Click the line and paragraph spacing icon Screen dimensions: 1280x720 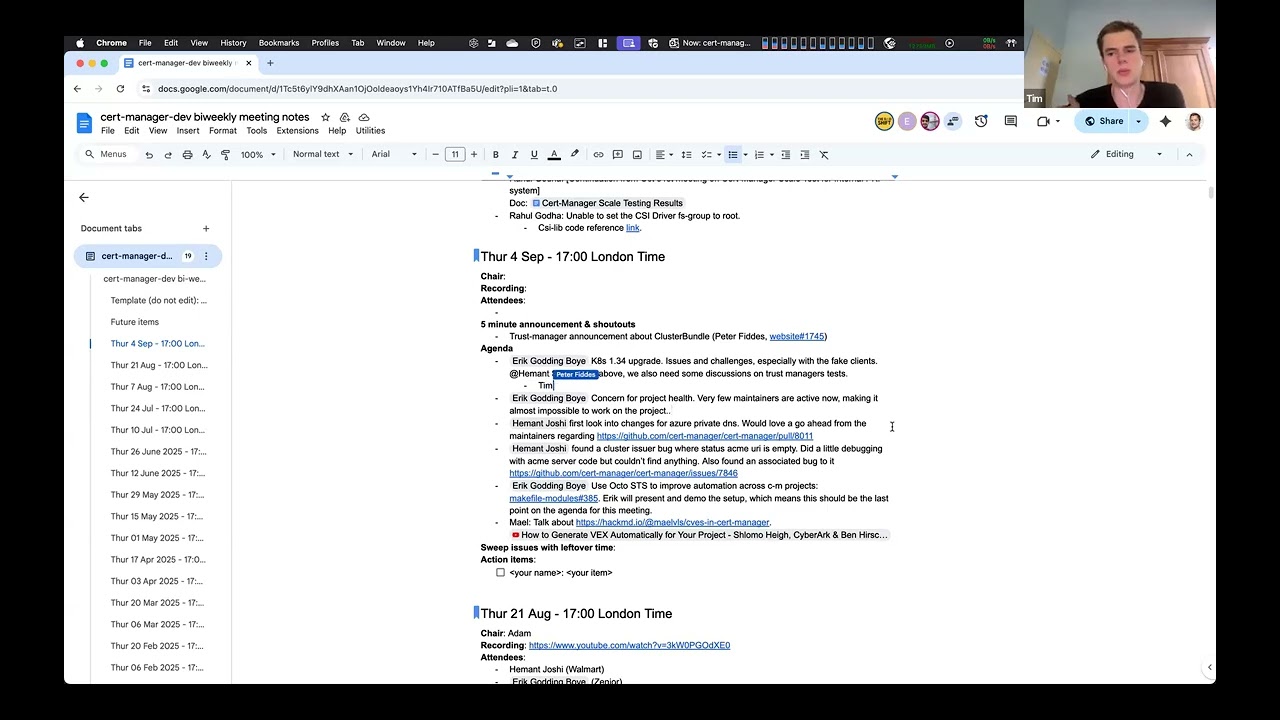coord(686,154)
